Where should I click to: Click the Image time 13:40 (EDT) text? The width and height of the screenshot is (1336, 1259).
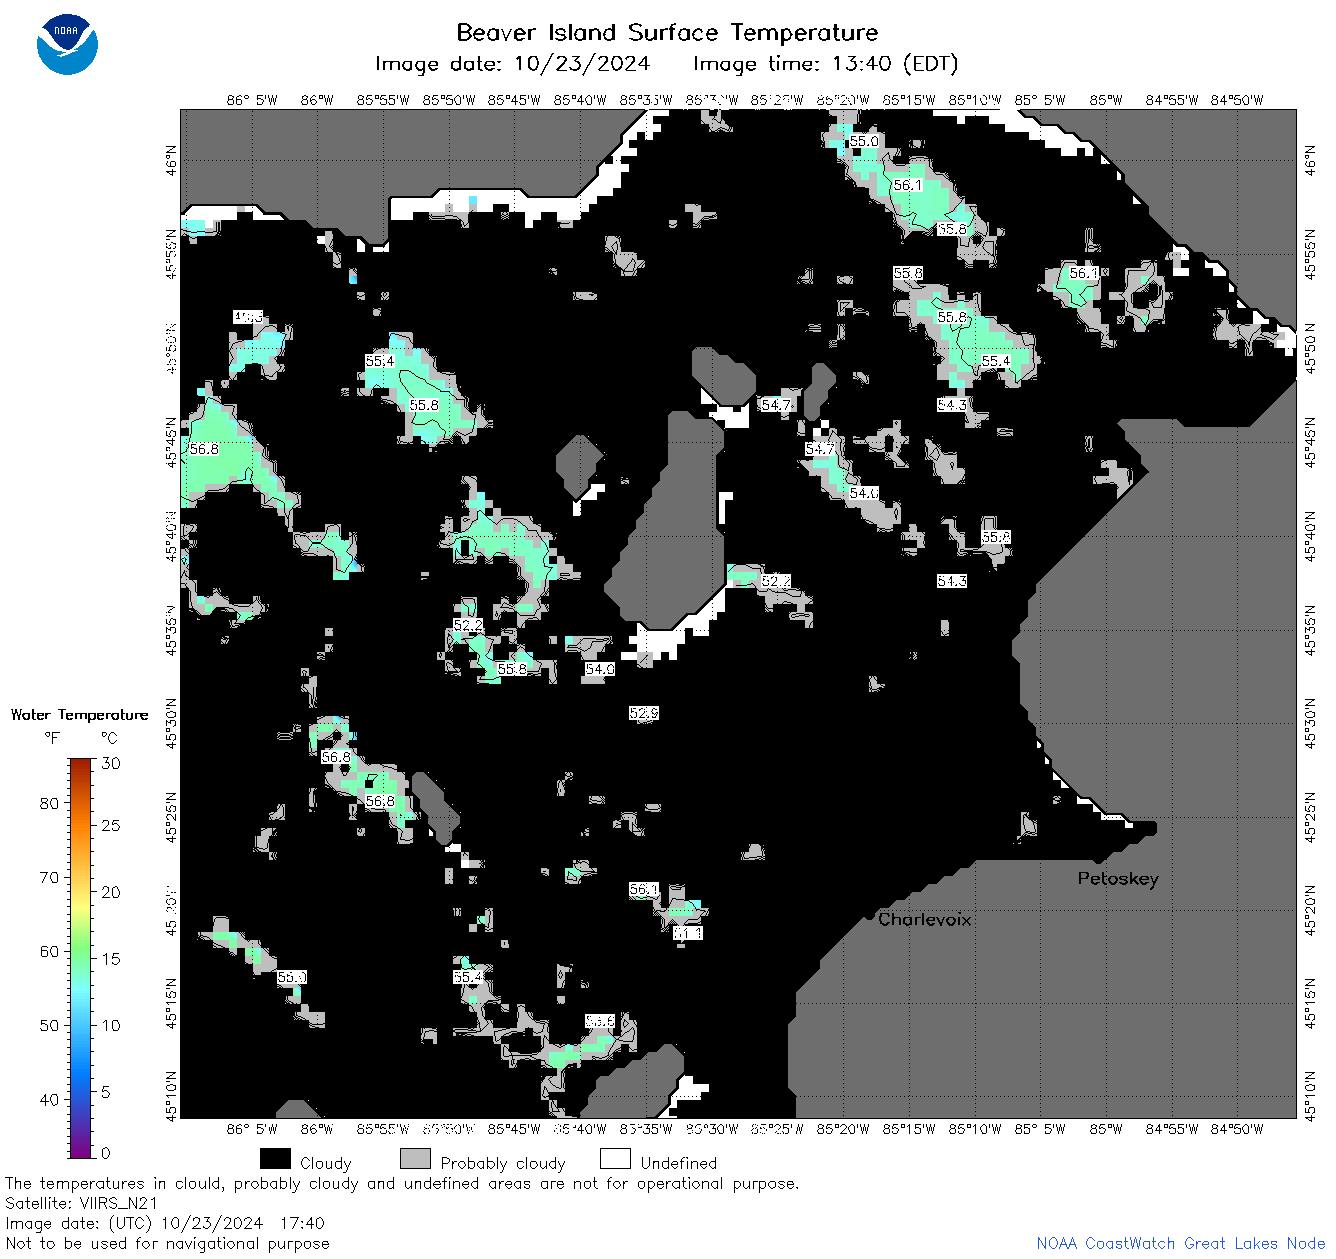(825, 64)
